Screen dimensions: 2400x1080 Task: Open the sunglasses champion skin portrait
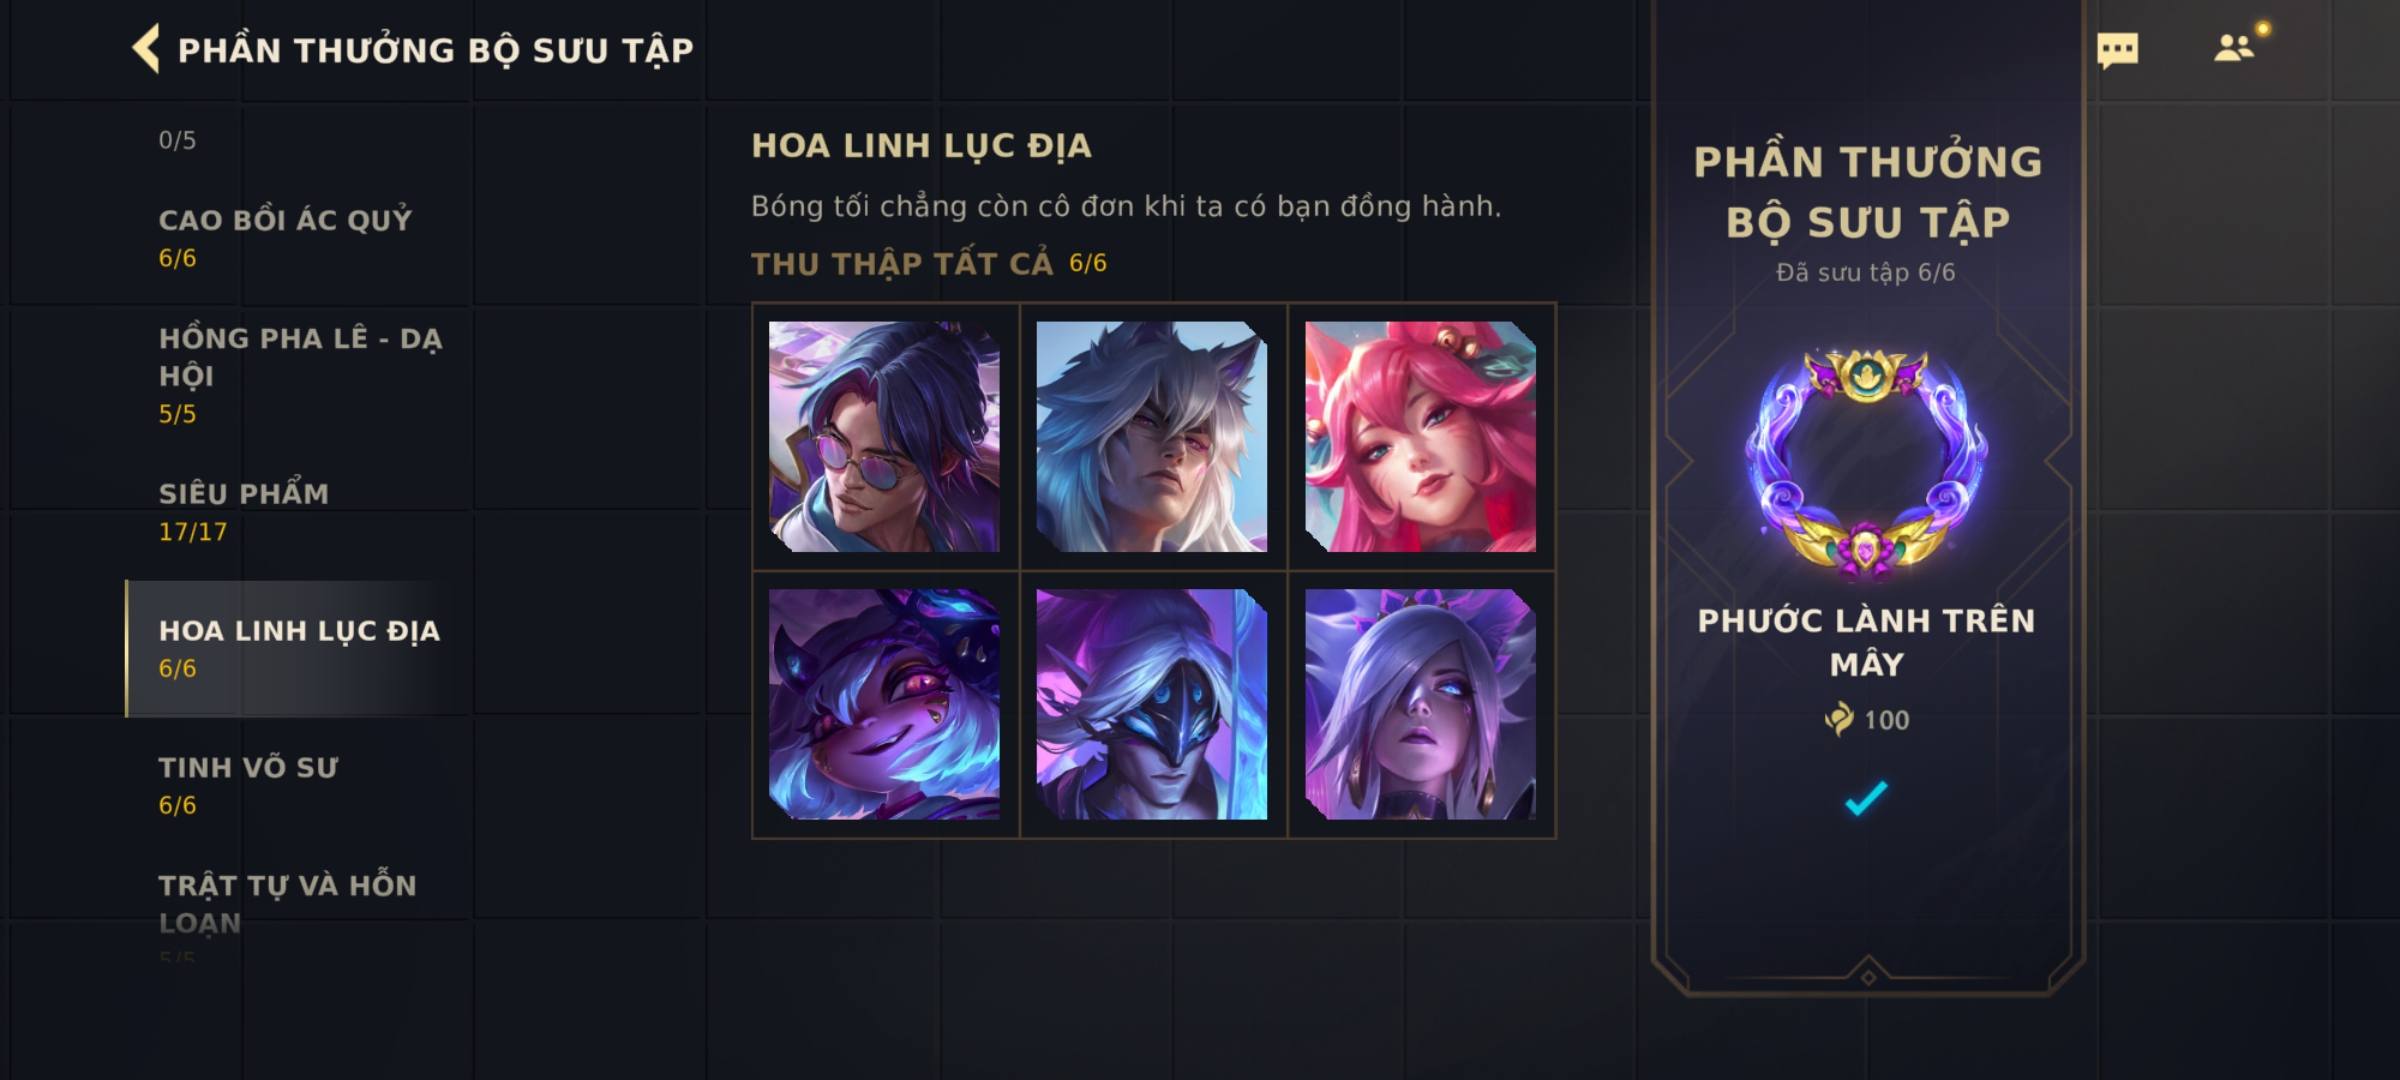click(x=884, y=436)
